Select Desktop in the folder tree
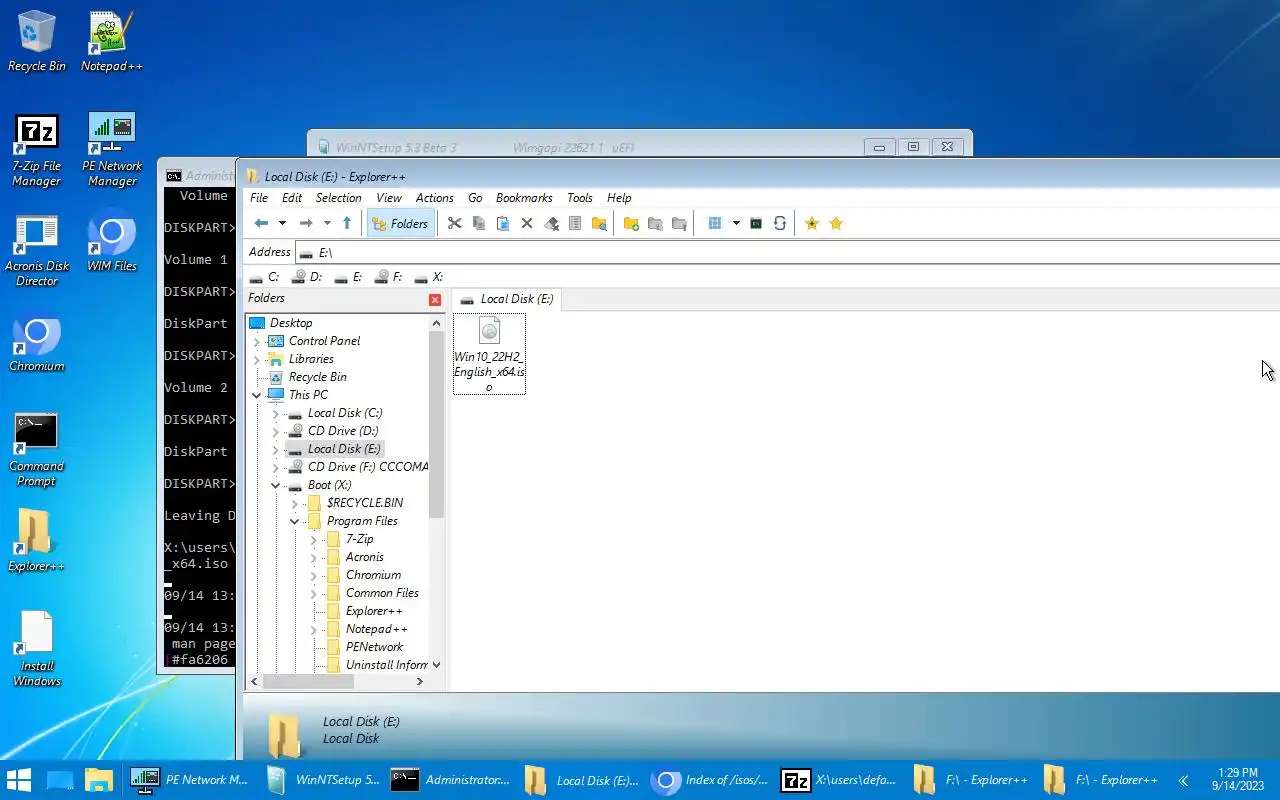The height and width of the screenshot is (800, 1280). coord(291,323)
